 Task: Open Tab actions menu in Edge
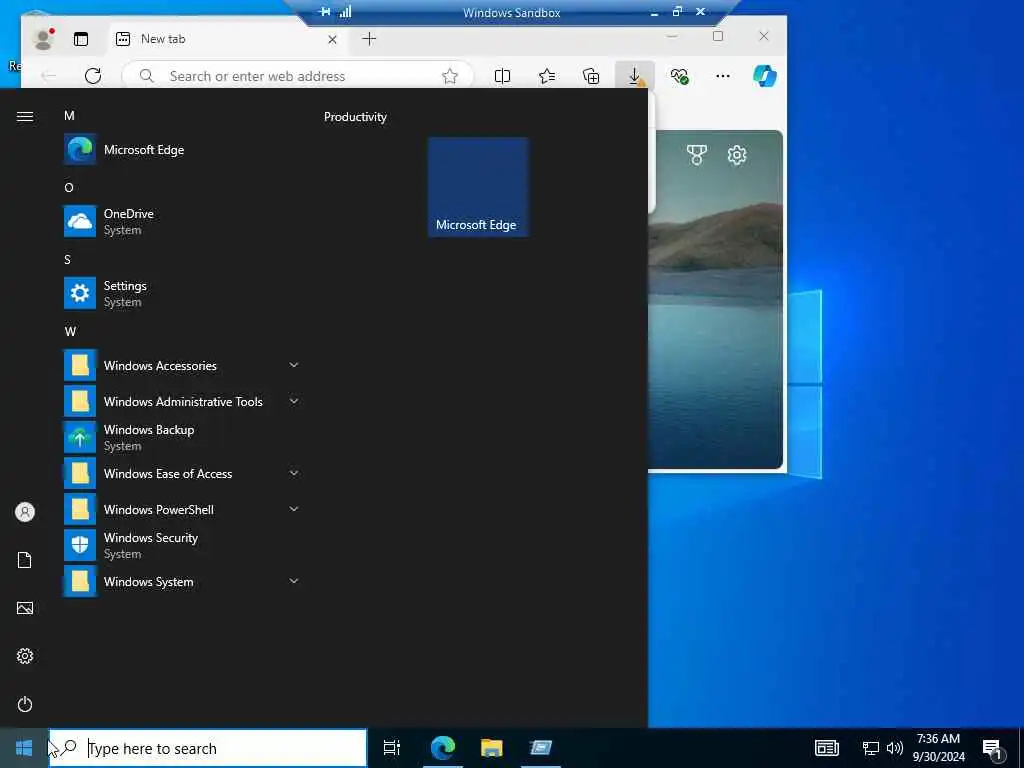click(x=81, y=39)
